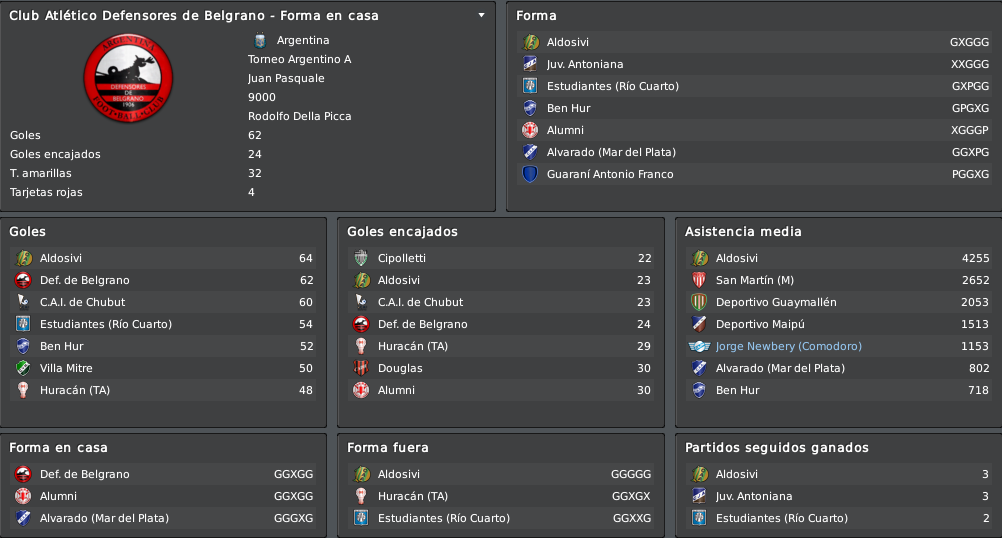
Task: Select Ben Hur row in Forma panel
Action: pos(754,108)
